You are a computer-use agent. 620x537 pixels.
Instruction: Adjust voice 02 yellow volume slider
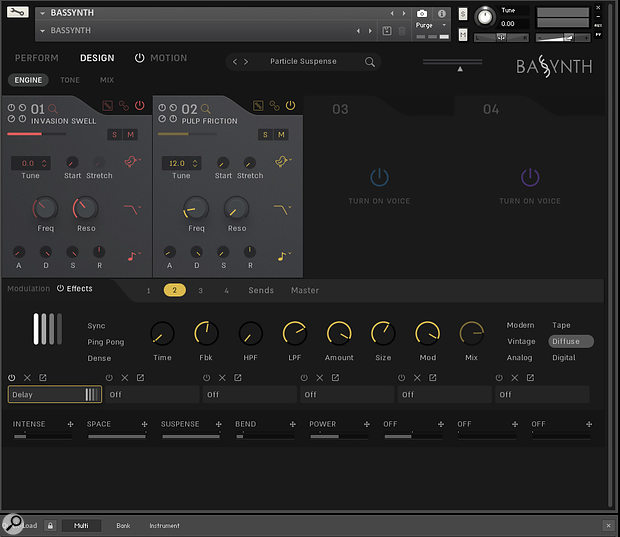(187, 134)
